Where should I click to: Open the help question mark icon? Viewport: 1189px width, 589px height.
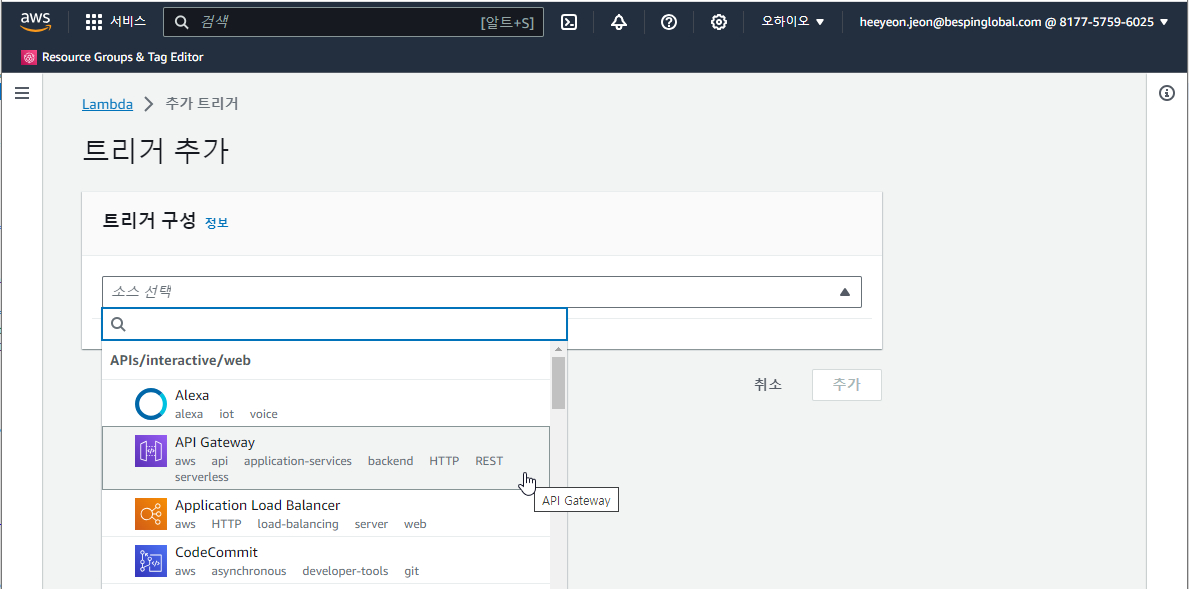click(668, 22)
